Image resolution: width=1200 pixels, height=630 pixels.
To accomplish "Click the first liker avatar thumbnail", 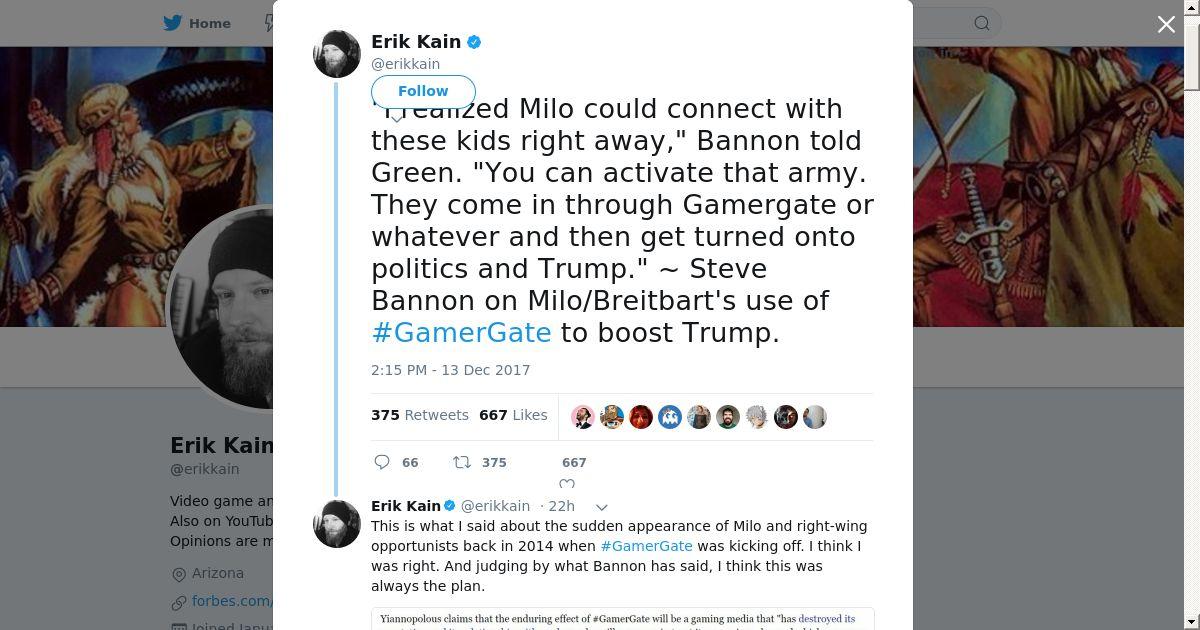I will tap(583, 417).
